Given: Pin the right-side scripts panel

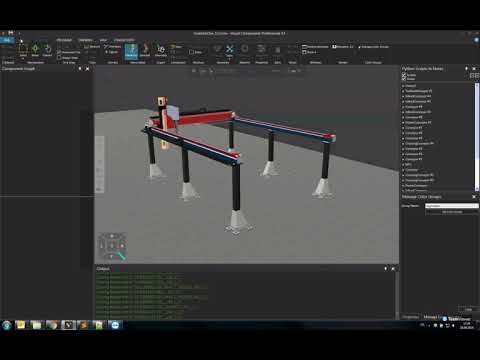Looking at the screenshot, I should (466, 68).
